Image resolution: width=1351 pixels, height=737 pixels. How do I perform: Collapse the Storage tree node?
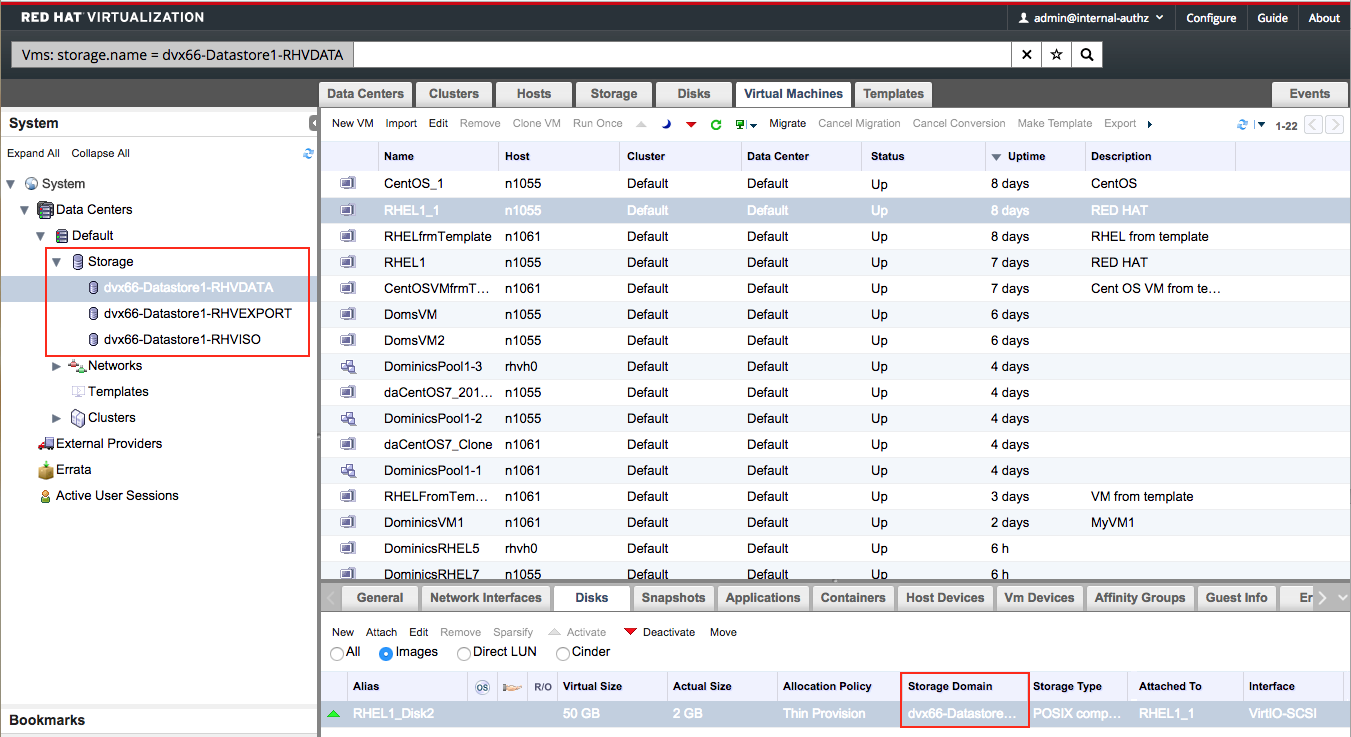57,262
